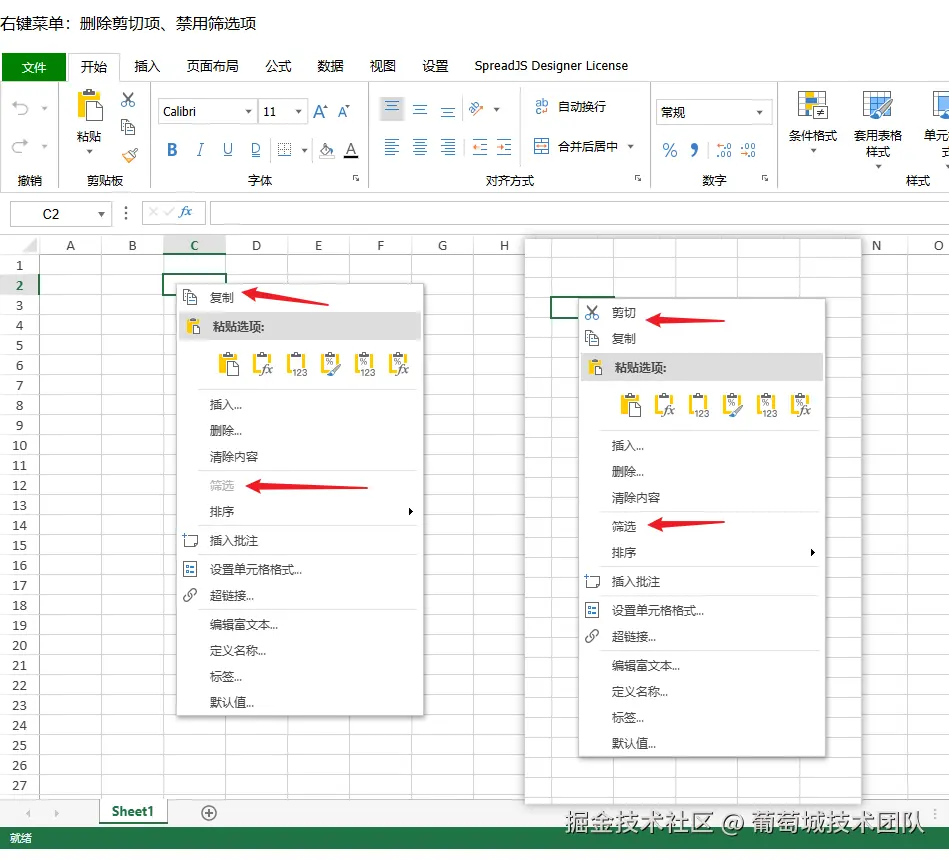Select the Format Painter brush icon
Screen dimensions: 949x860
coord(130,155)
